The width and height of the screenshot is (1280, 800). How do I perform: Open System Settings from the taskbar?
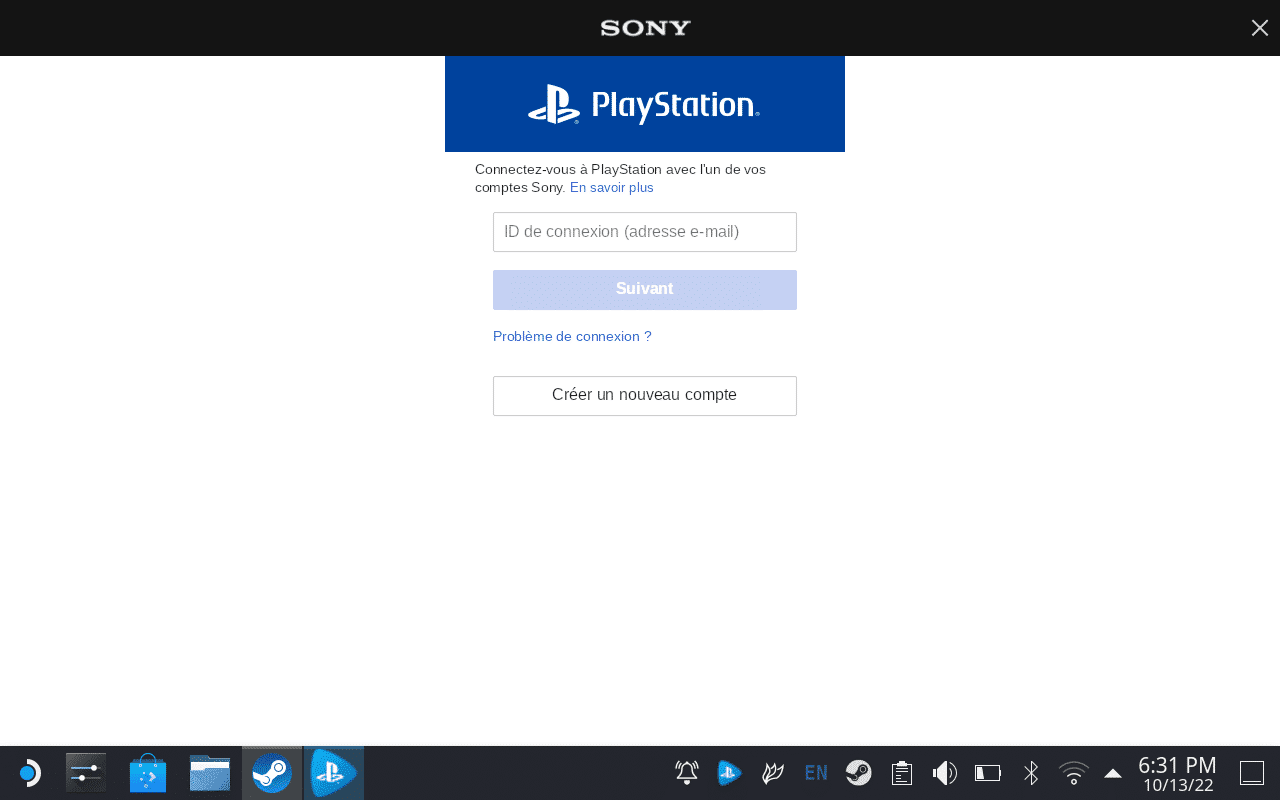[86, 773]
